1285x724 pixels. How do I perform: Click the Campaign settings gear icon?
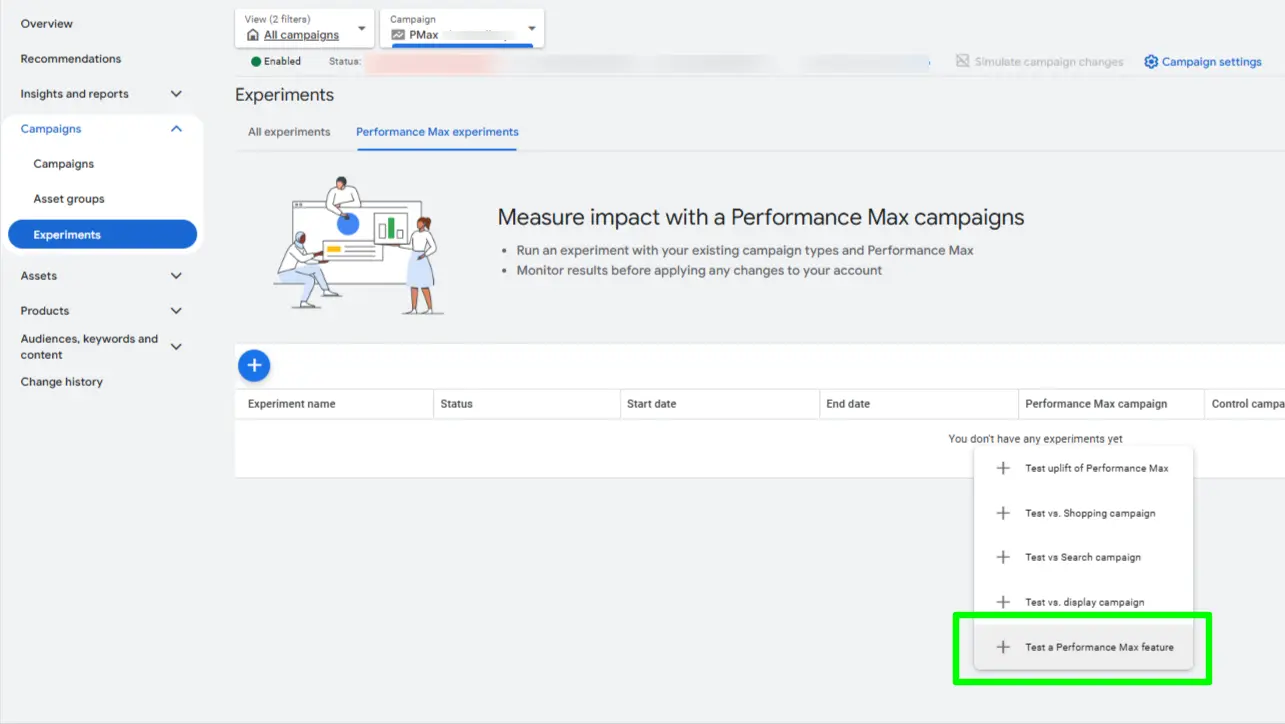click(x=1151, y=62)
